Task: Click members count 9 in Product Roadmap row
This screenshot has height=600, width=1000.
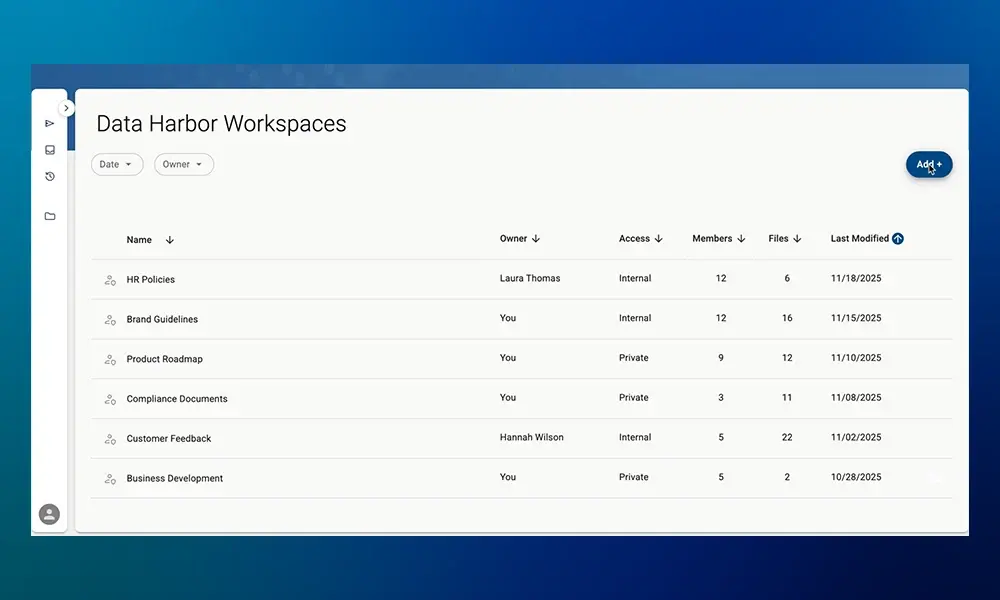Action: pos(721,358)
